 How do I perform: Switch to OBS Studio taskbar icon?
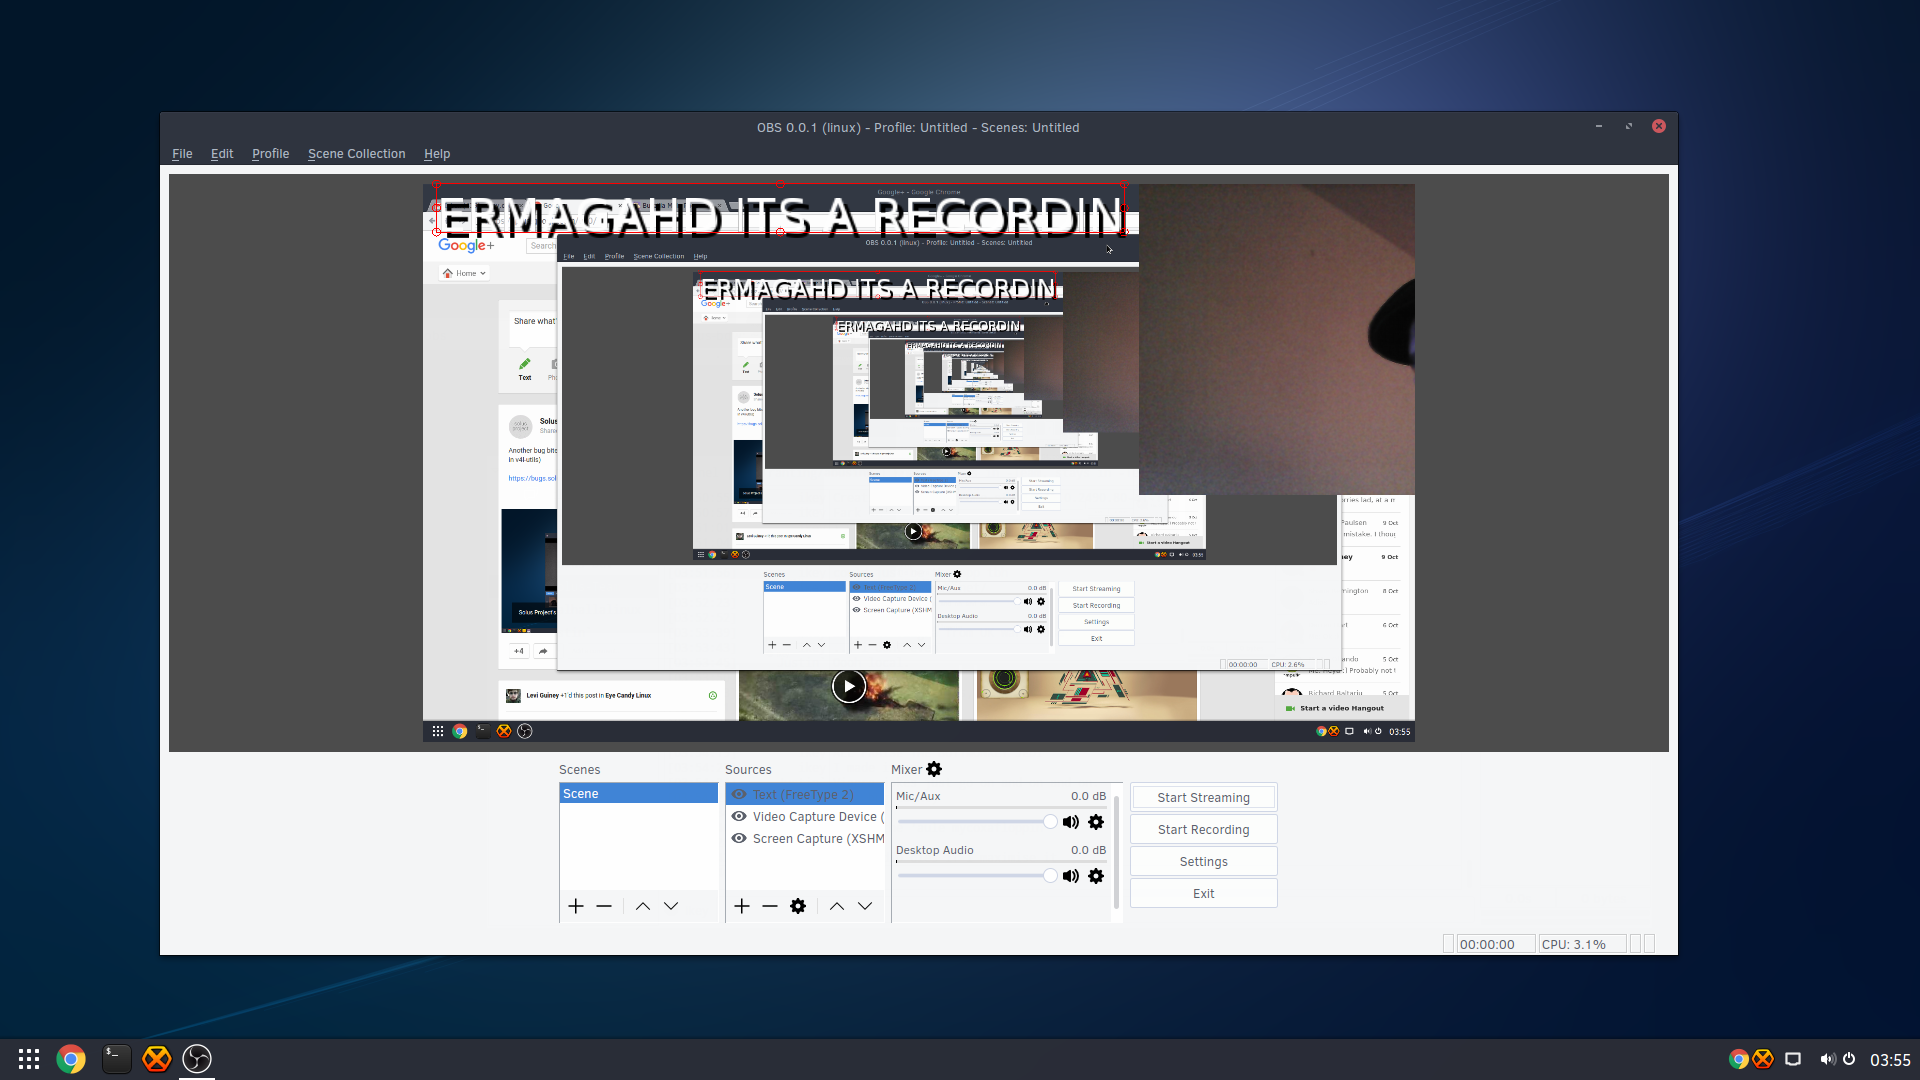[x=197, y=1059]
